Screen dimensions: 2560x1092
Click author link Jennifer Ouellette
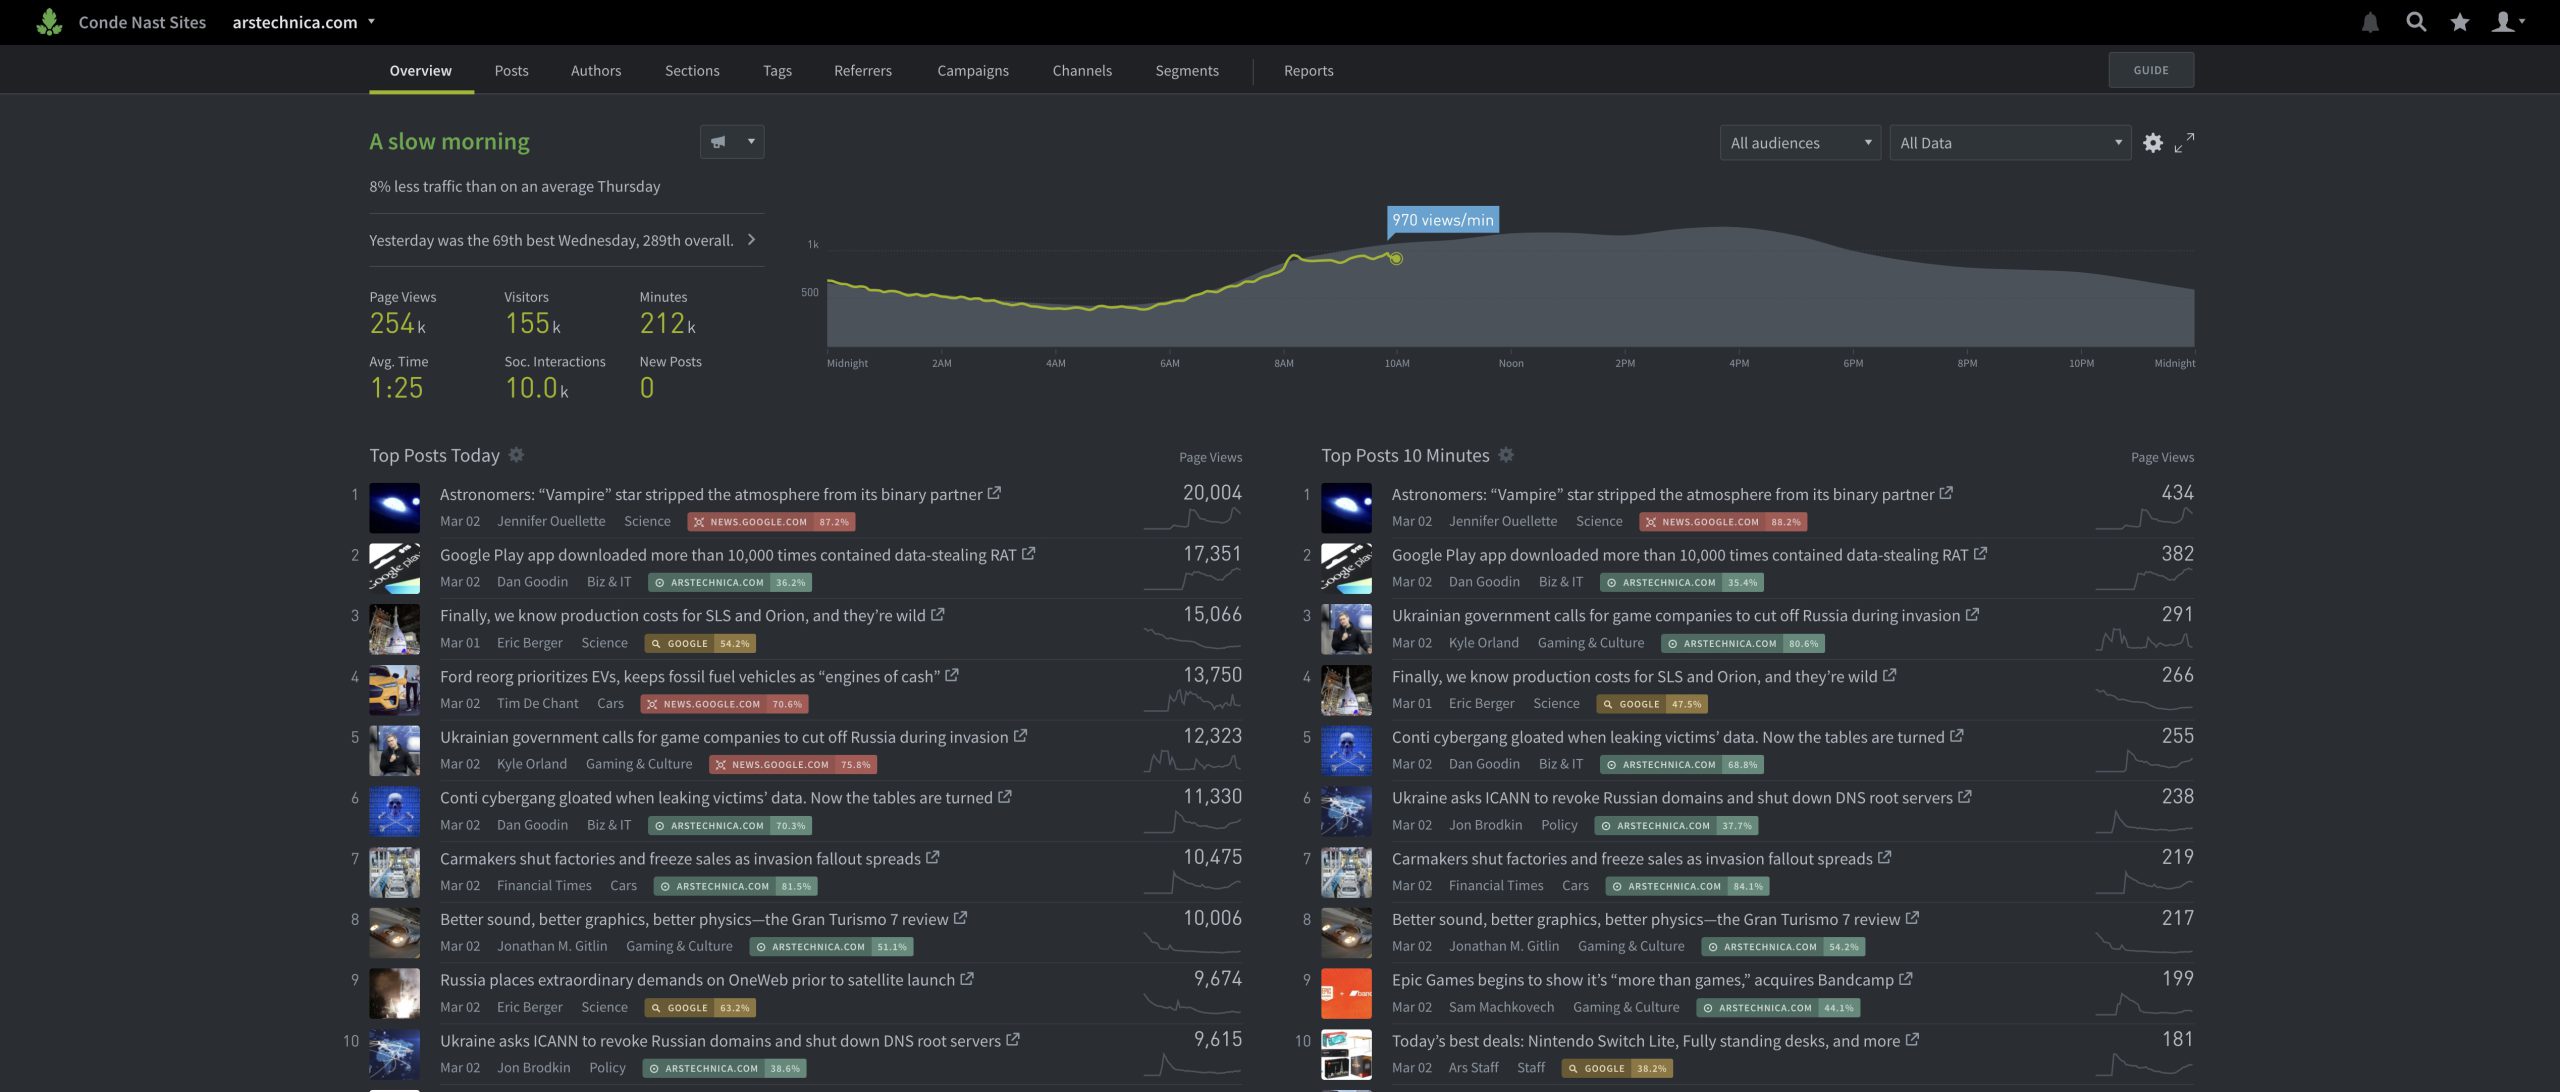[551, 520]
